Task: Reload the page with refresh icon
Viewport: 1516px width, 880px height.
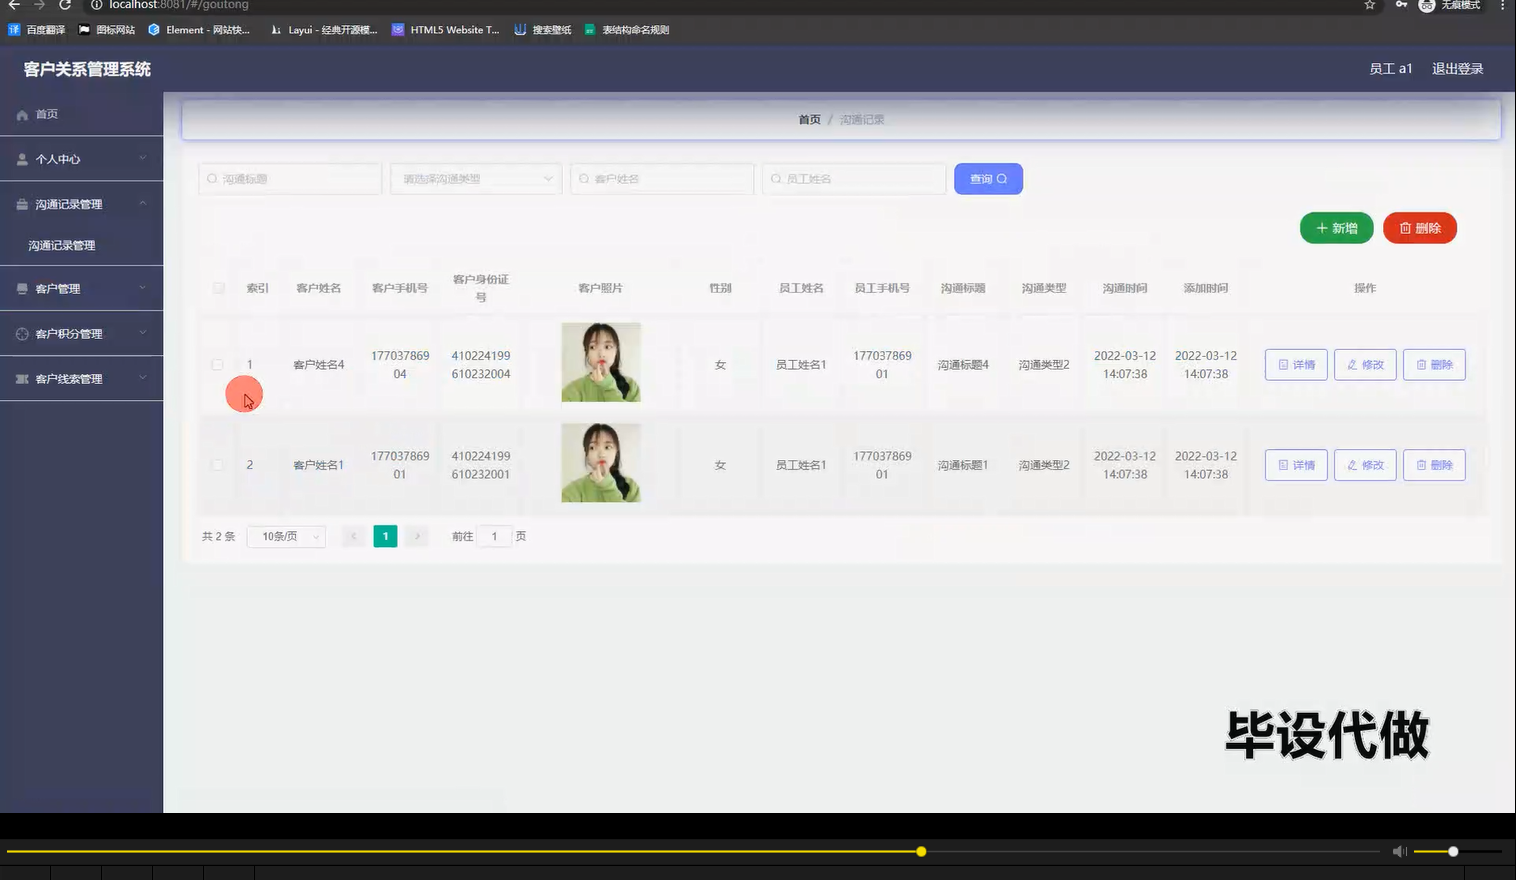Action: click(65, 5)
